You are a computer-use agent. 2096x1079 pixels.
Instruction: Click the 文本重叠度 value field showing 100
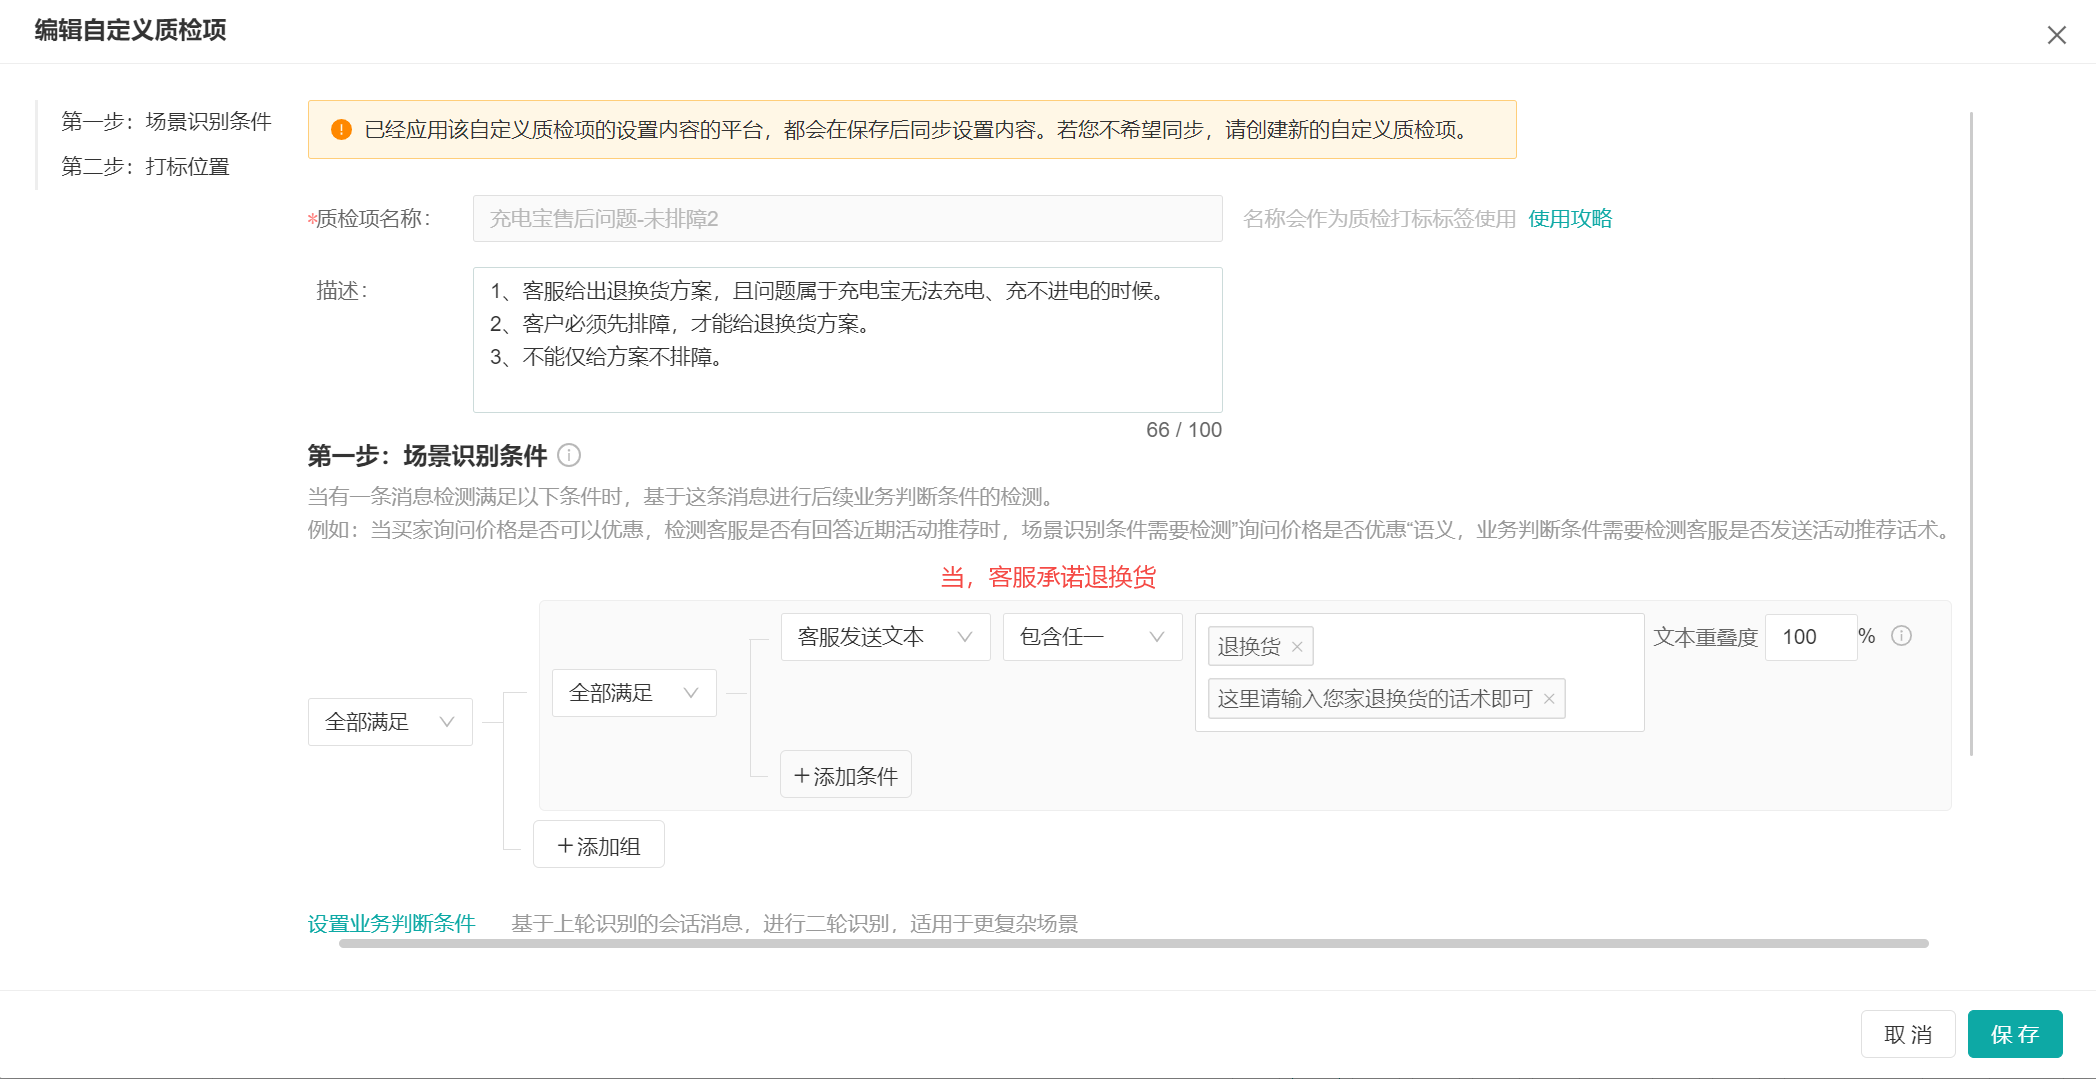[x=1810, y=637]
